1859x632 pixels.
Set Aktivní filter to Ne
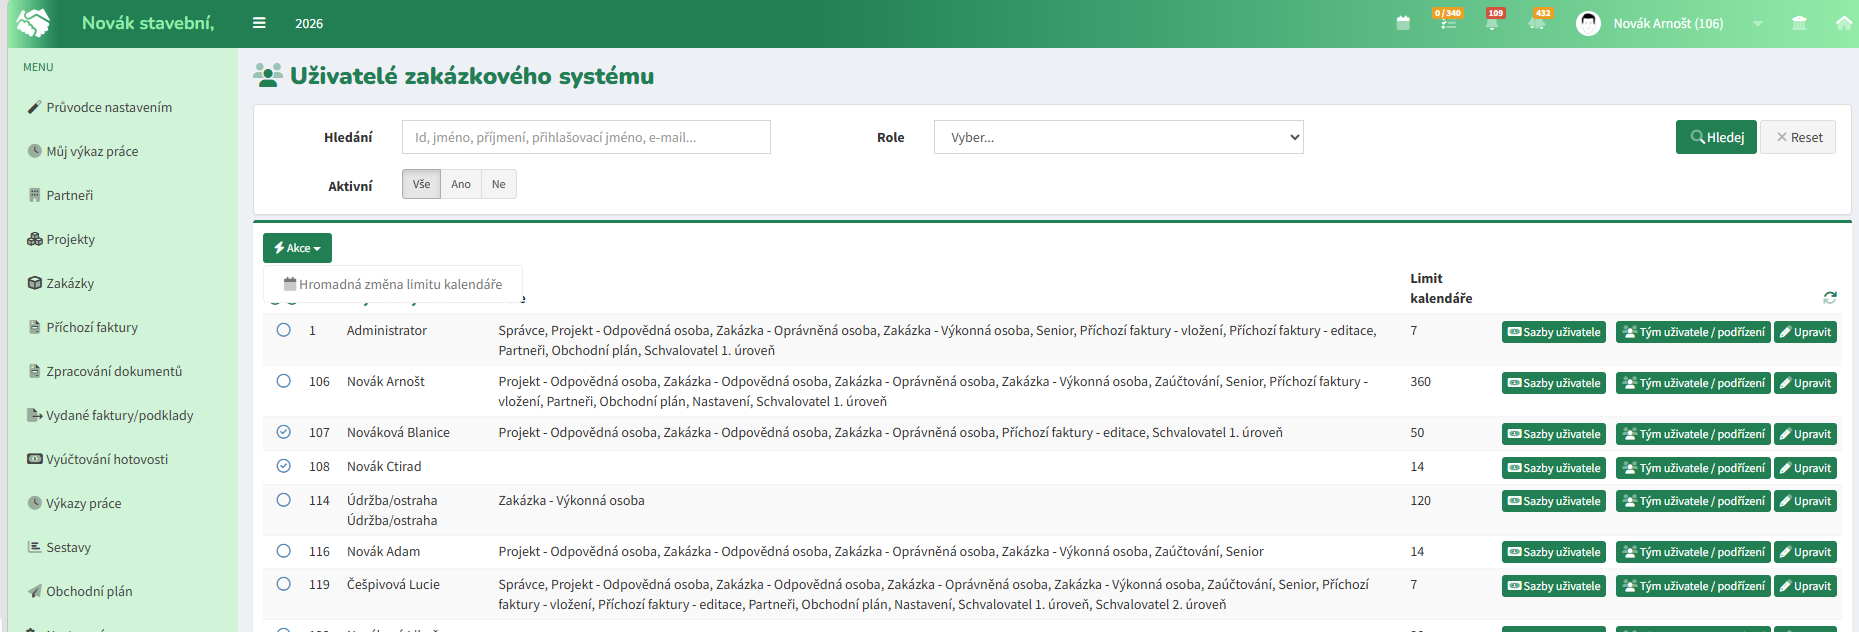(499, 184)
